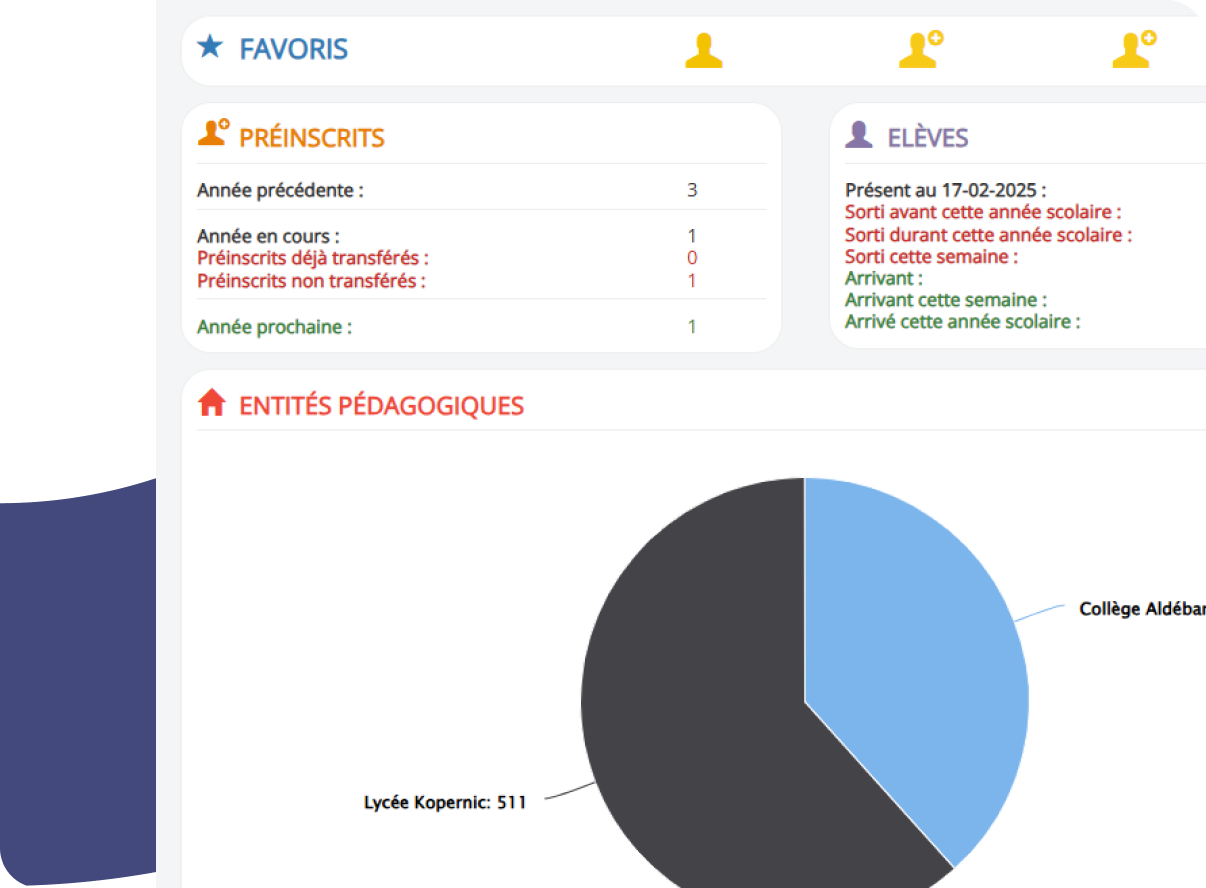Viewport: 1206px width, 888px height.
Task: Select the 'Année en cours :' label
Action: point(268,236)
